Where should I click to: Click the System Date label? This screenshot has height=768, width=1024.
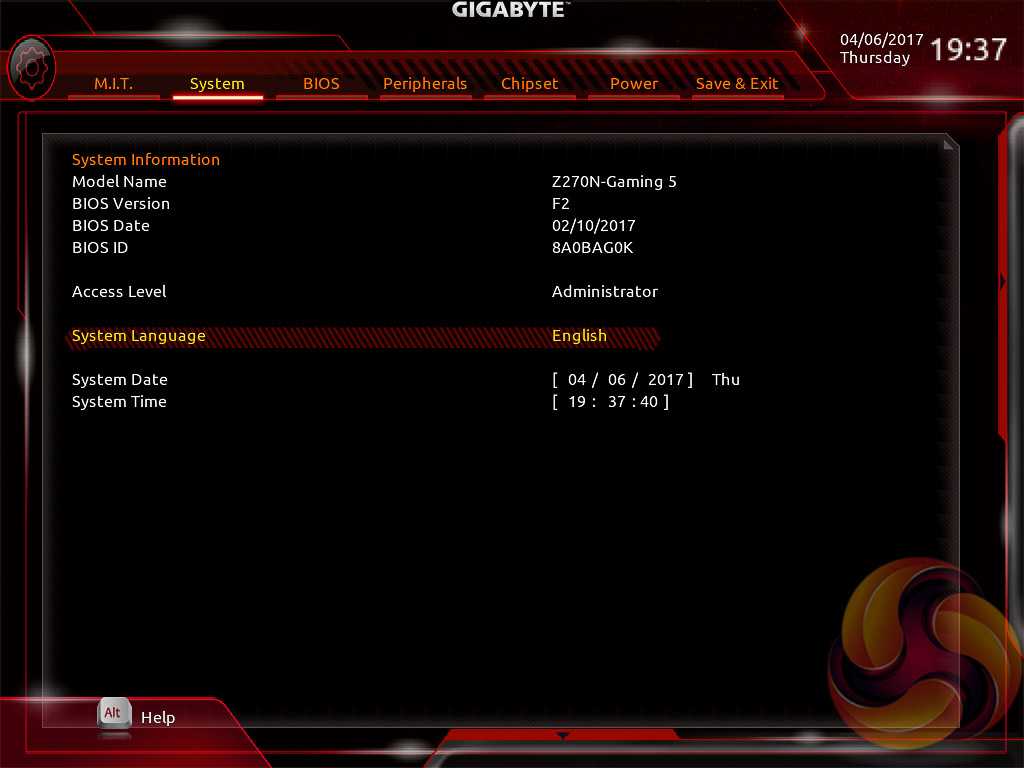tap(120, 380)
